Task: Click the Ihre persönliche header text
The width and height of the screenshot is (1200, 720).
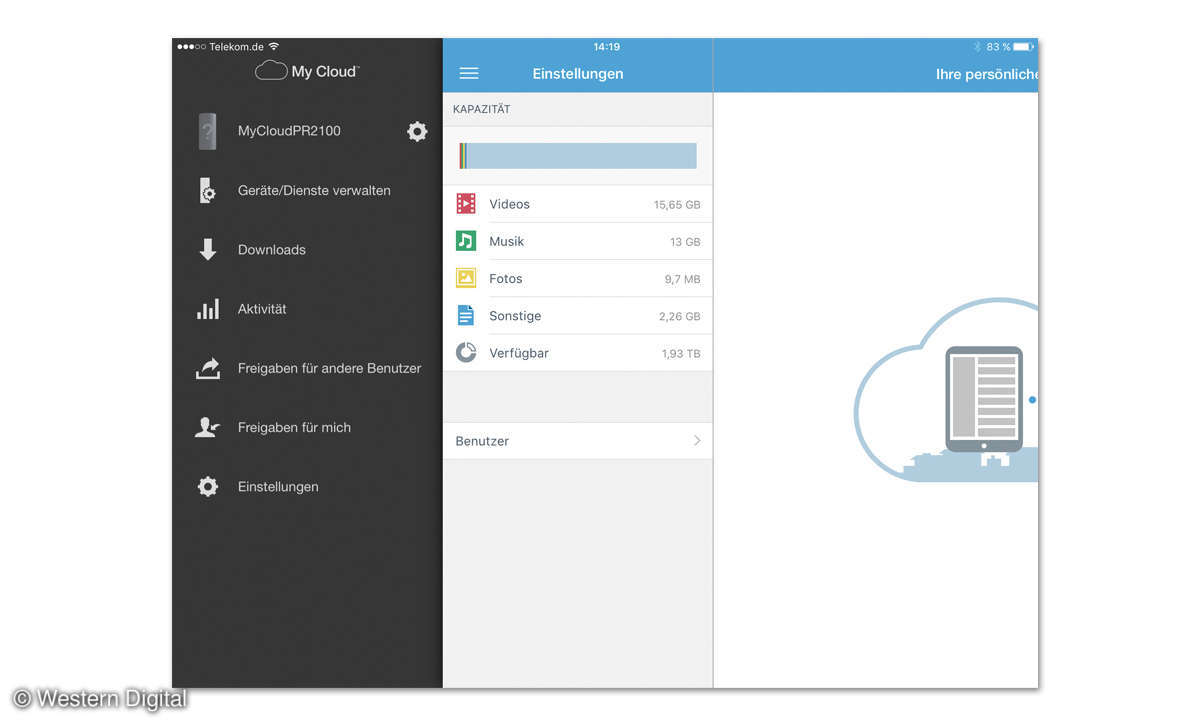Action: click(986, 75)
